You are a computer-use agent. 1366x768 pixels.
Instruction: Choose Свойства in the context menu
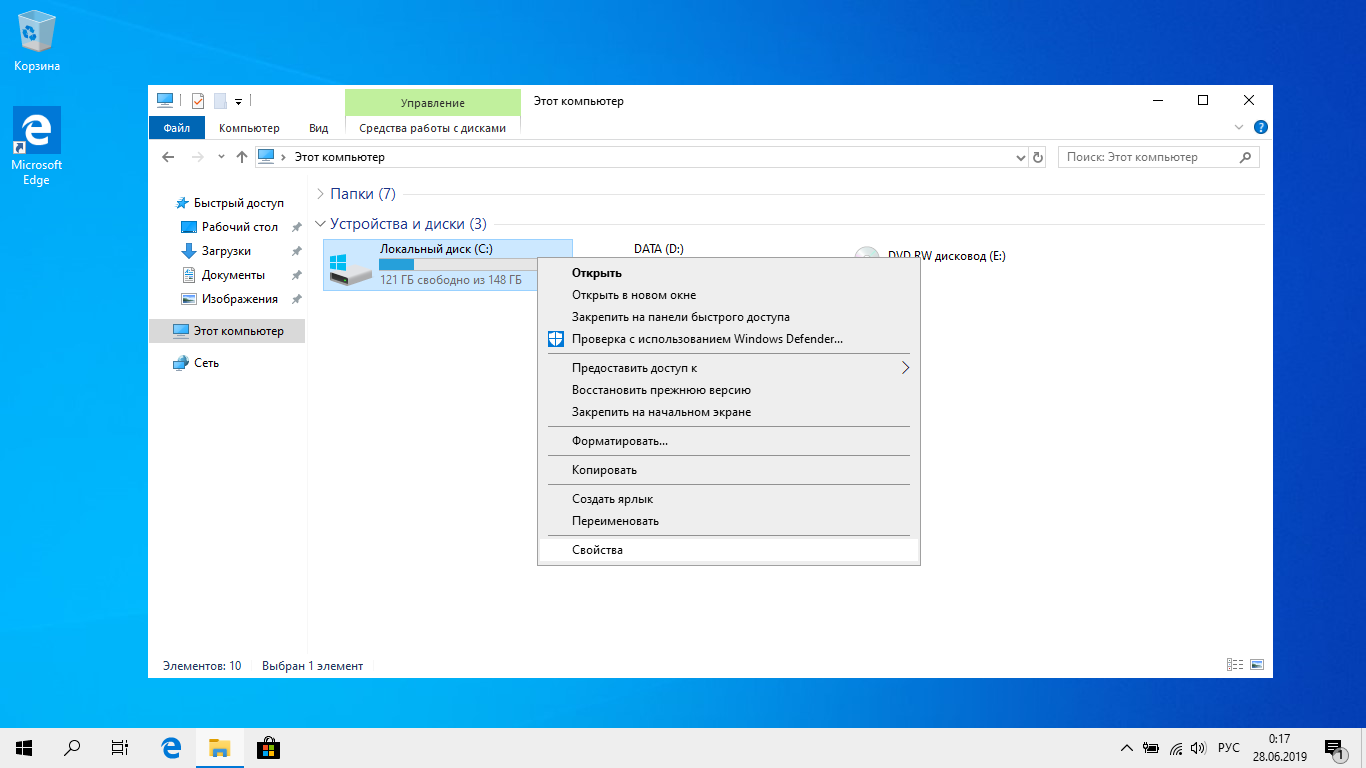coord(597,550)
